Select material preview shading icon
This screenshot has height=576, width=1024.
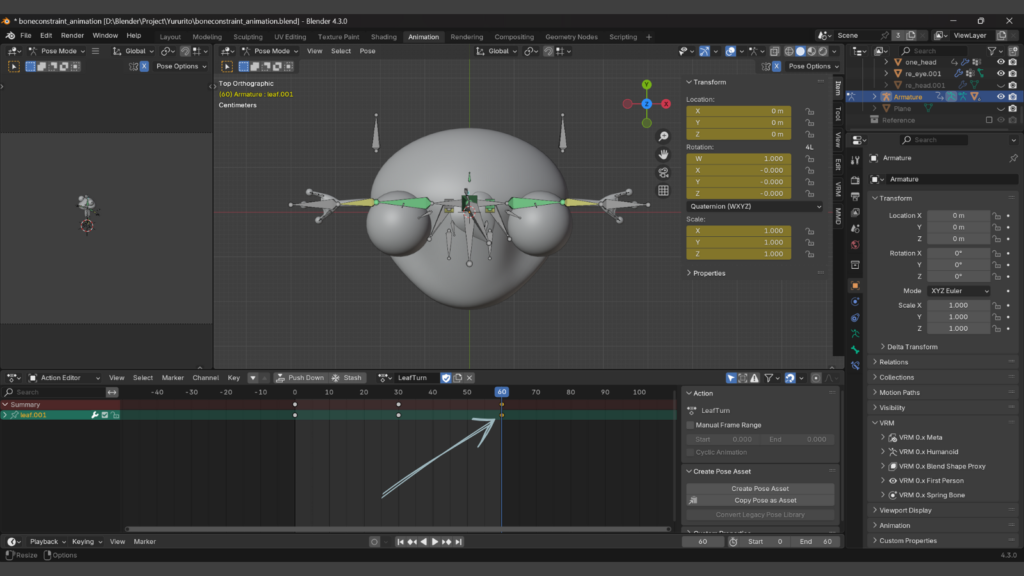point(811,51)
